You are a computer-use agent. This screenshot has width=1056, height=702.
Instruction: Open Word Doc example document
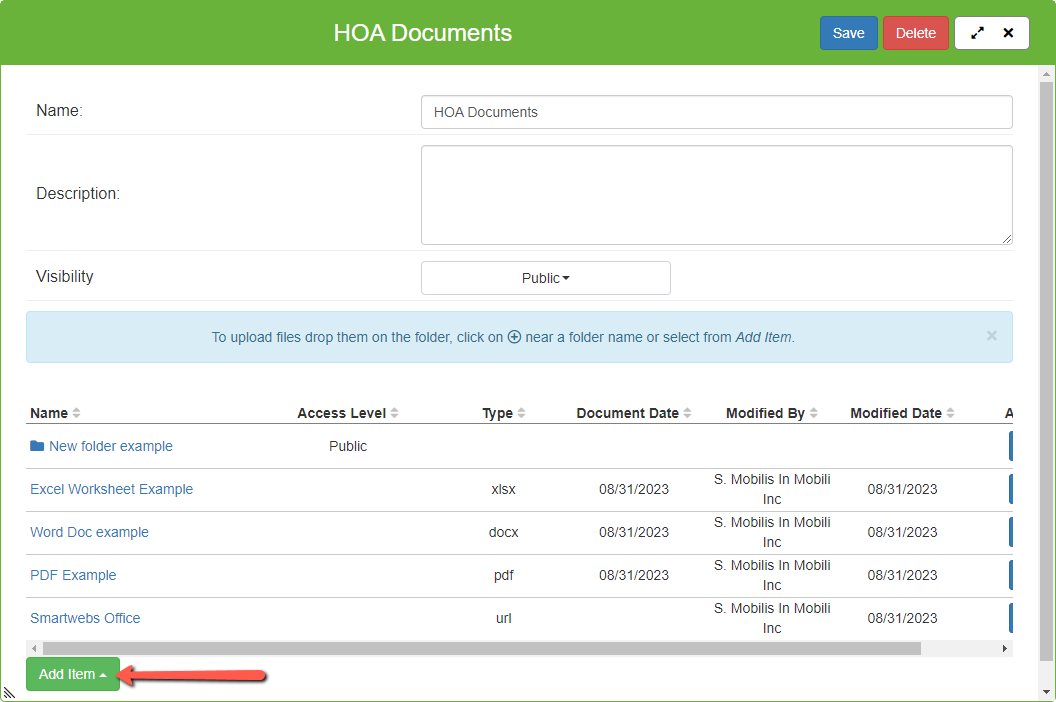[x=89, y=532]
